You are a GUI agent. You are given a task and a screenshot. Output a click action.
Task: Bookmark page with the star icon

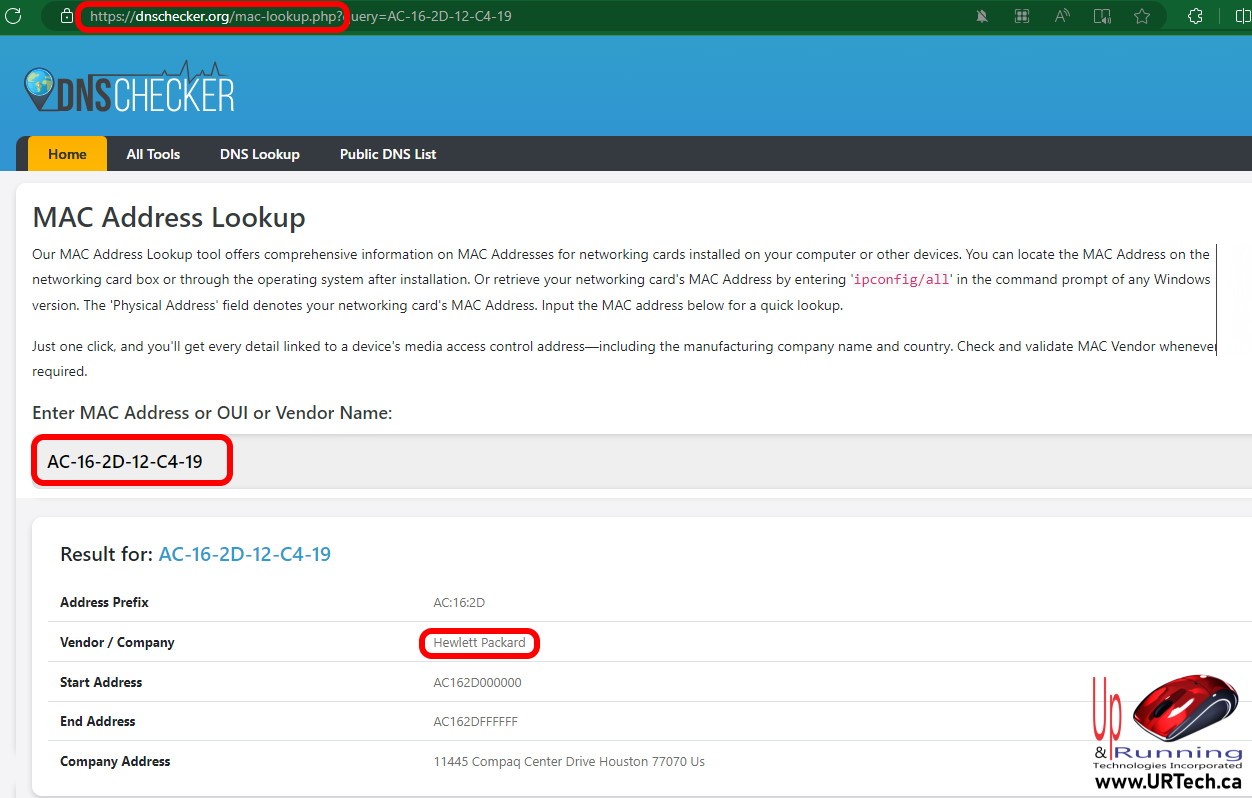1142,16
